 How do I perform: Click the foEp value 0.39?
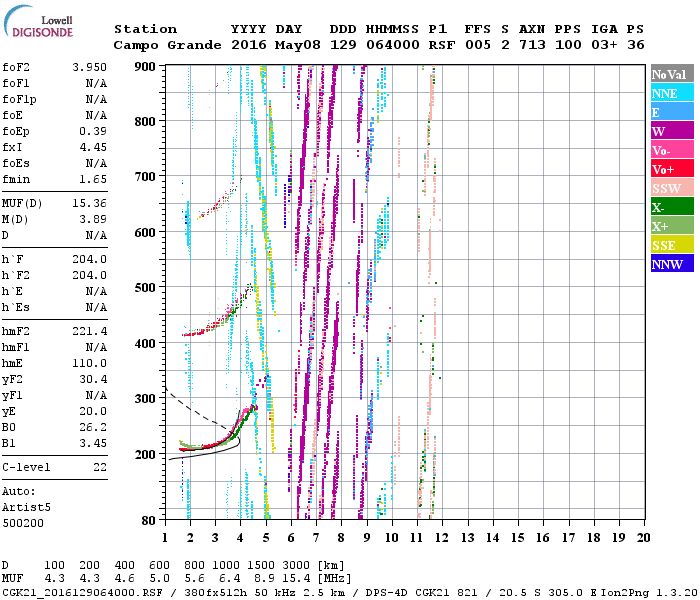93,131
